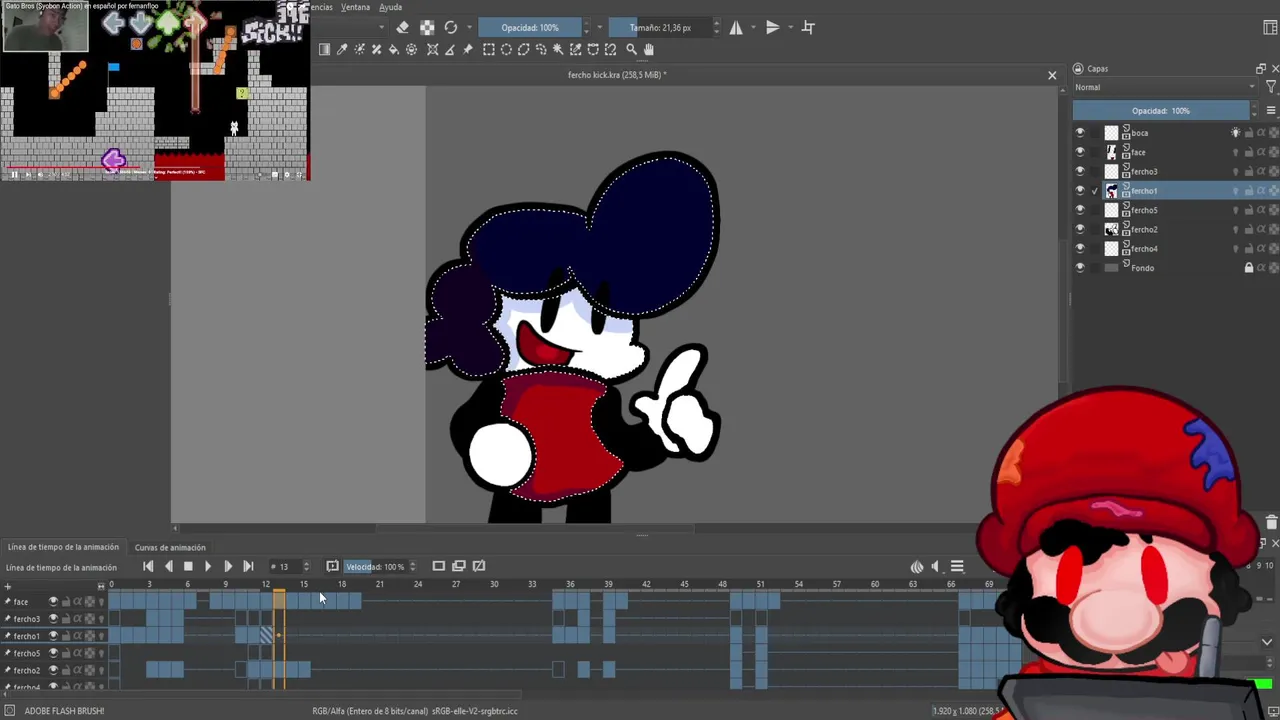
Task: Float the Capas docker panel
Action: (1260, 69)
